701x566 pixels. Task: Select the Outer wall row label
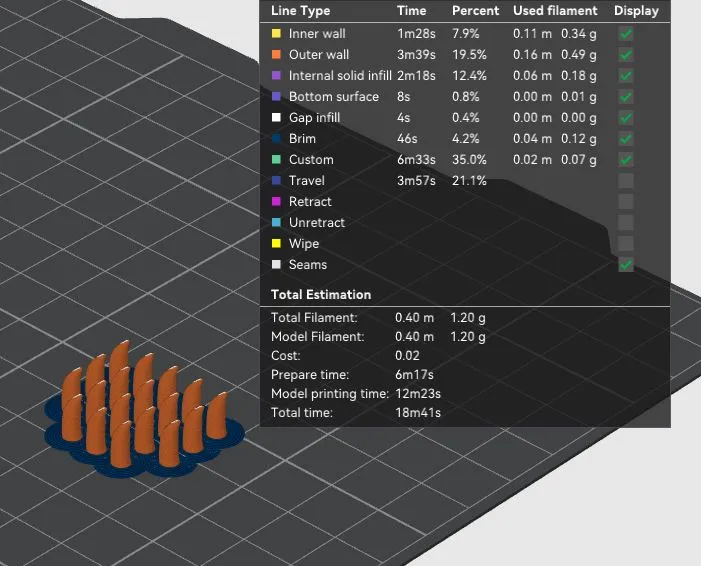[x=319, y=55]
